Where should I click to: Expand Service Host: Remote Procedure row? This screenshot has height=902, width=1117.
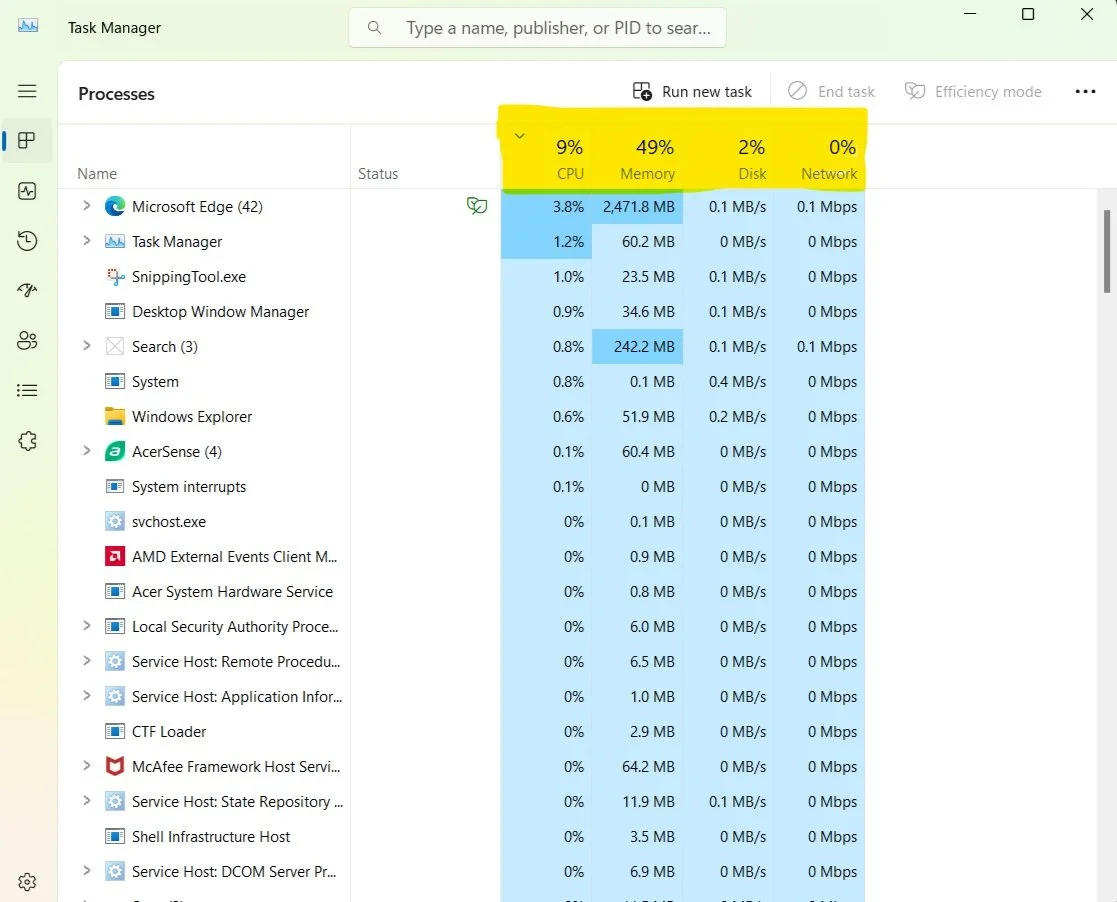click(x=87, y=660)
